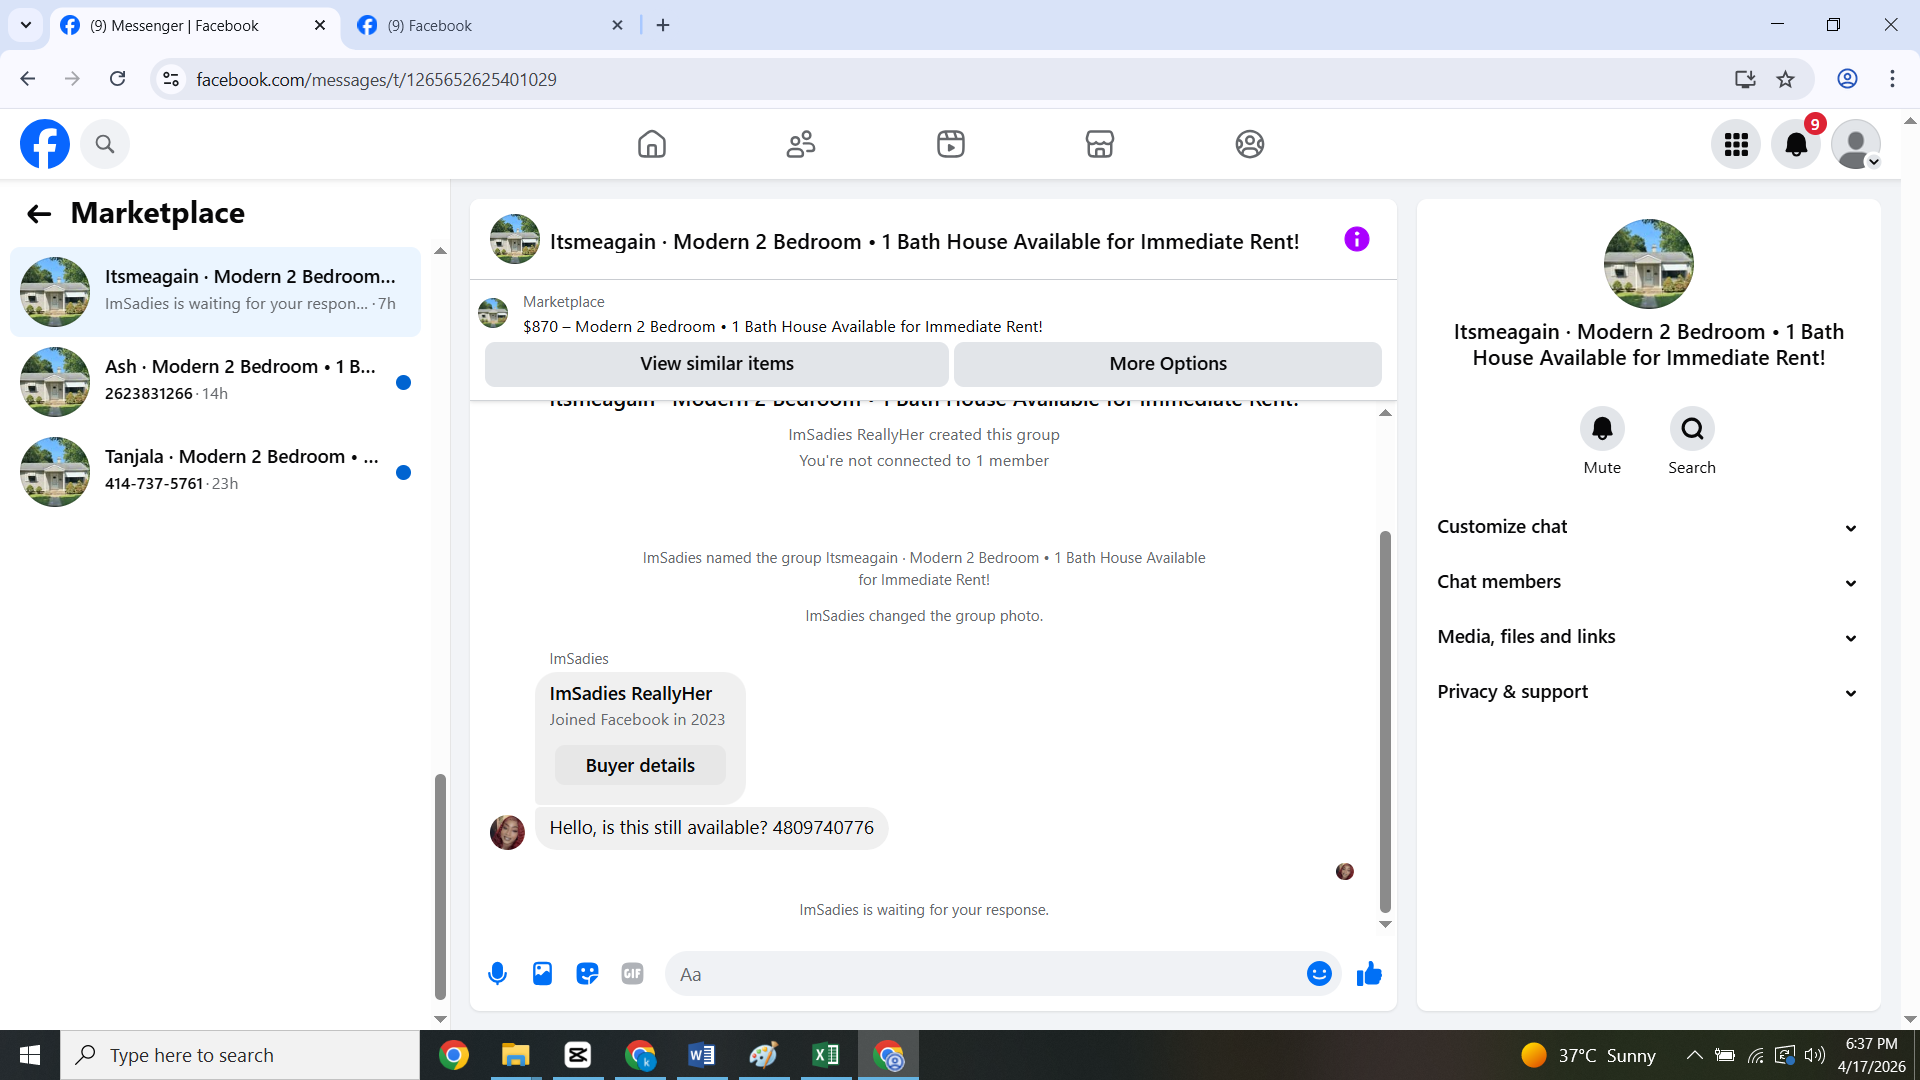
Task: Open the GIF picker icon
Action: coord(632,973)
